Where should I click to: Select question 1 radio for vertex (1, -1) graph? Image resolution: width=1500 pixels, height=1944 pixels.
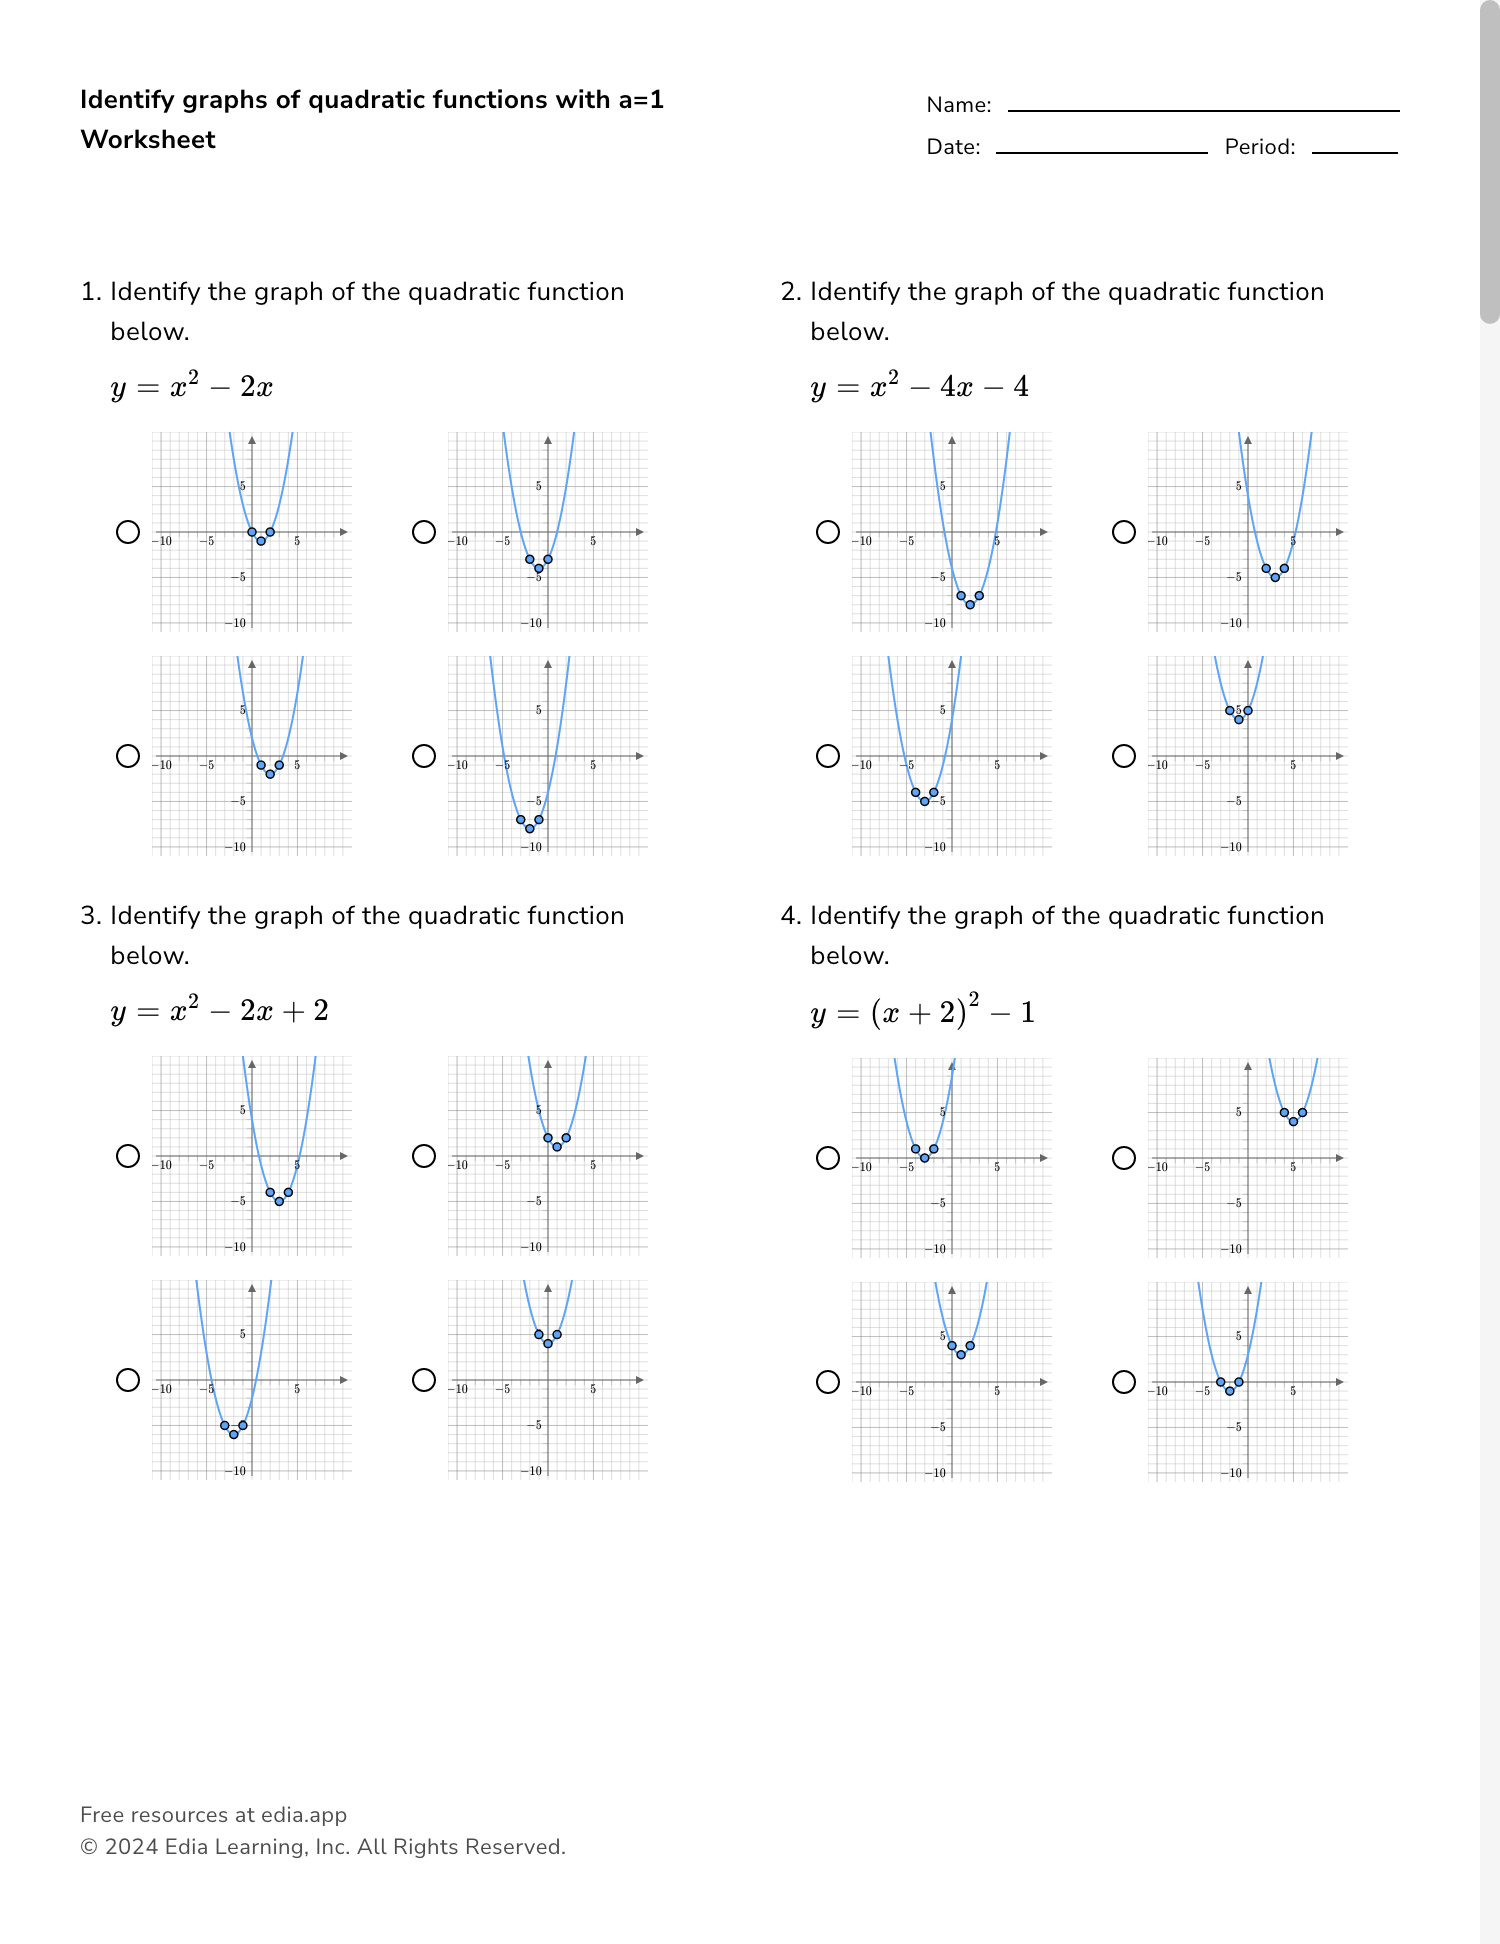point(128,532)
